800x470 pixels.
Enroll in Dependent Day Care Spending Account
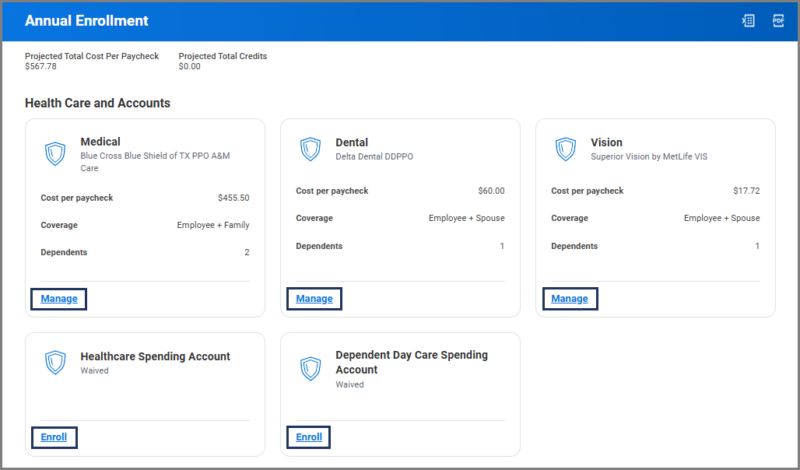309,437
